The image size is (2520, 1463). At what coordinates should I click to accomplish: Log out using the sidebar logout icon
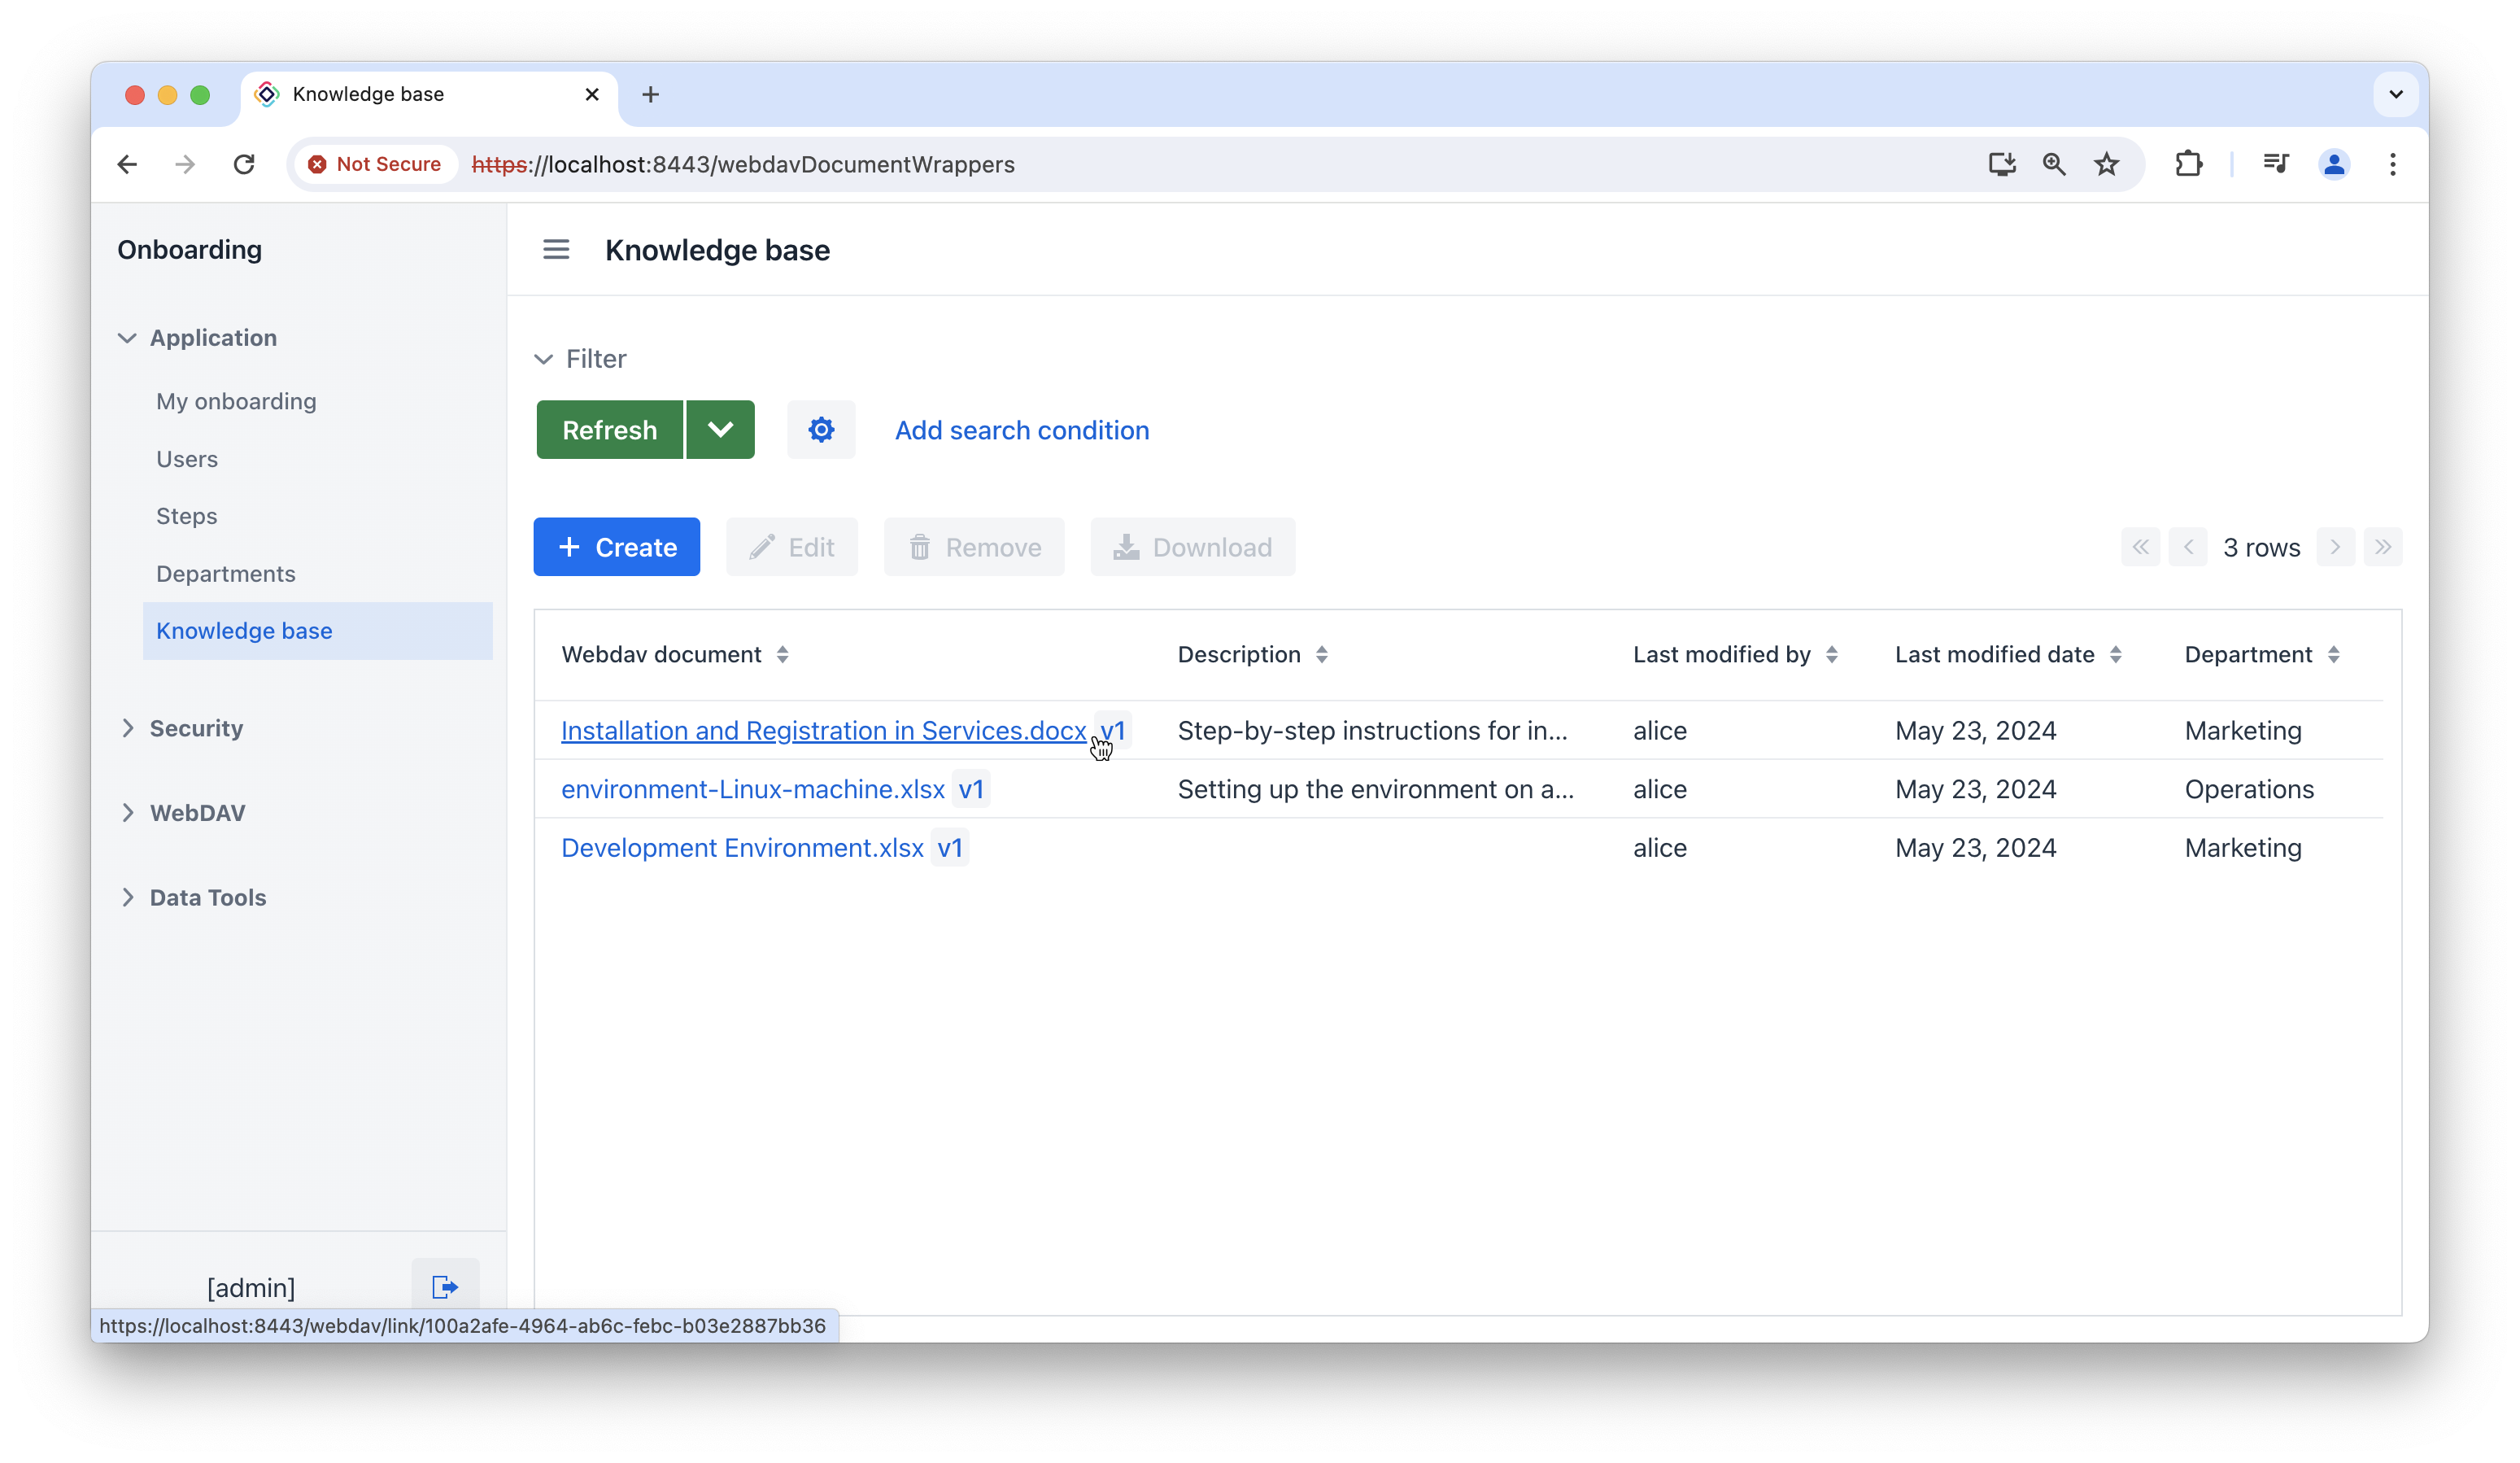[443, 1286]
